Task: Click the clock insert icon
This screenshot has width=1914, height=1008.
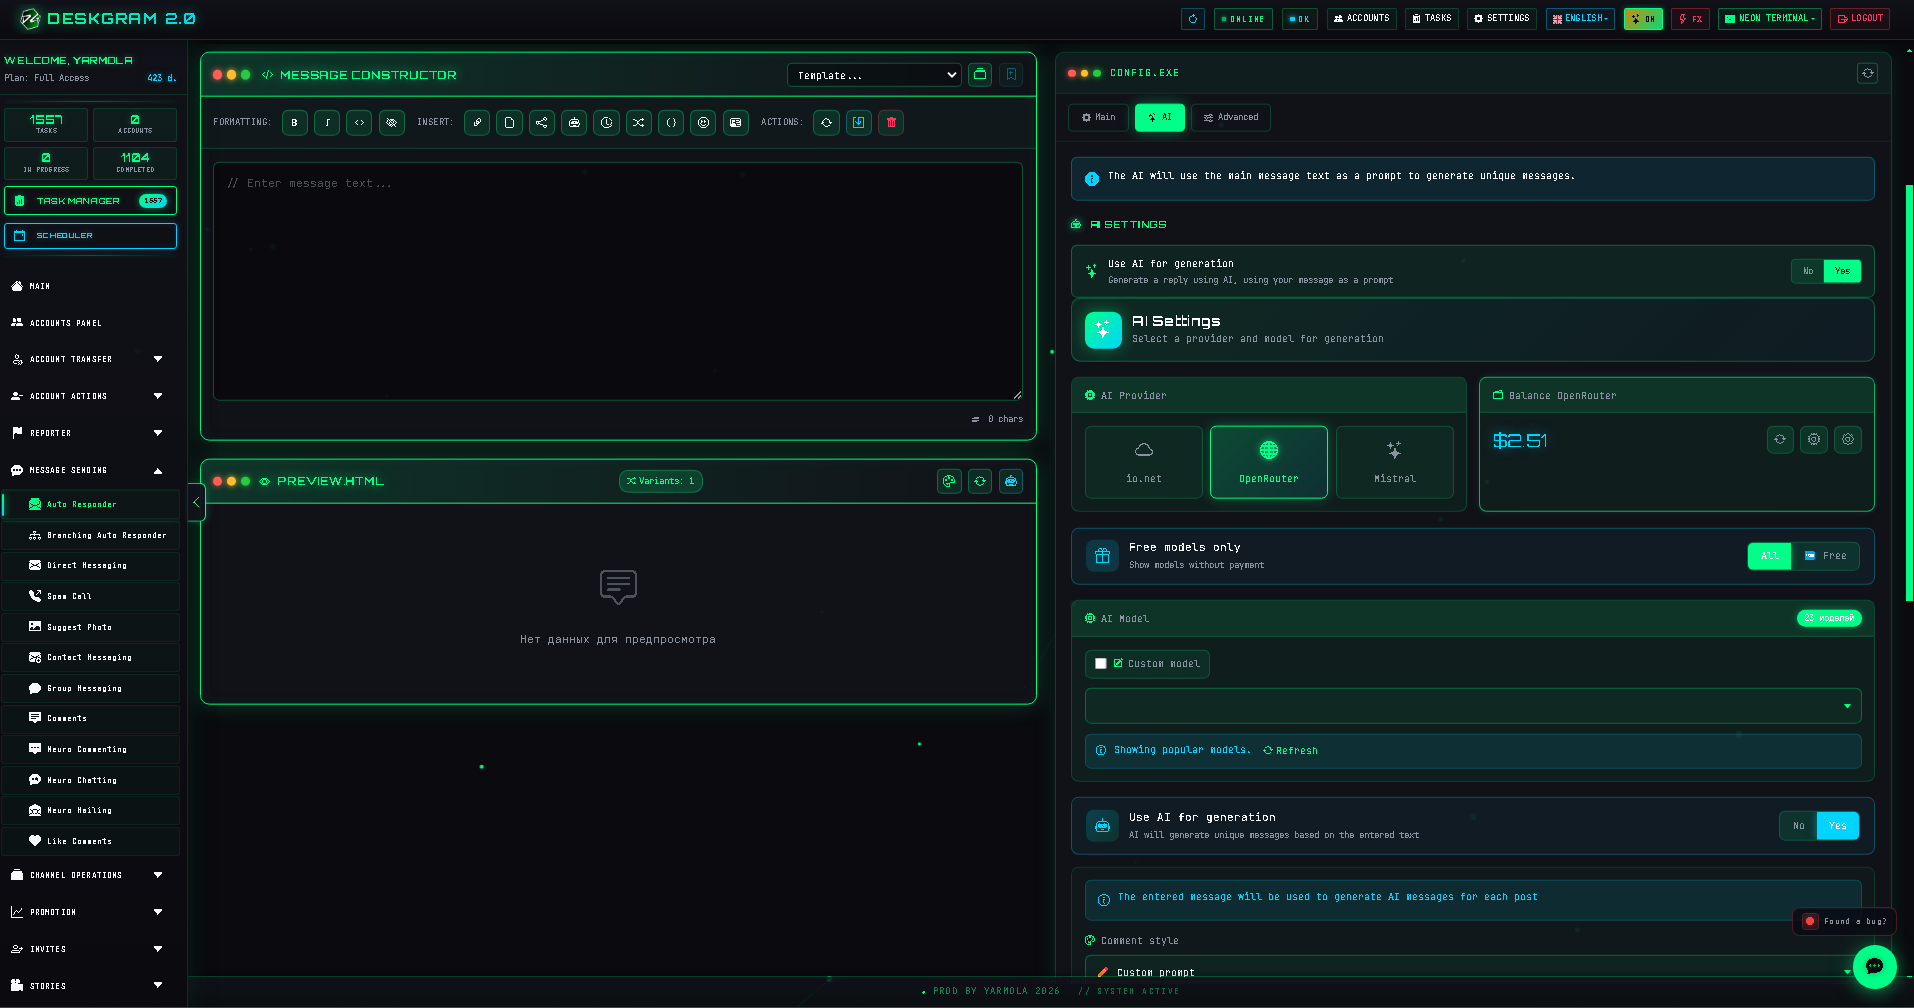Action: tap(606, 123)
